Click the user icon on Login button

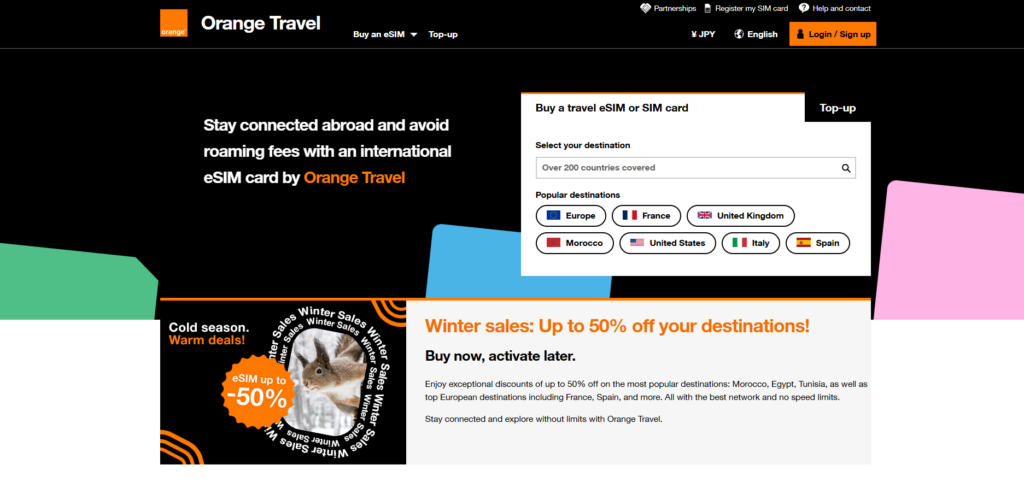(800, 34)
